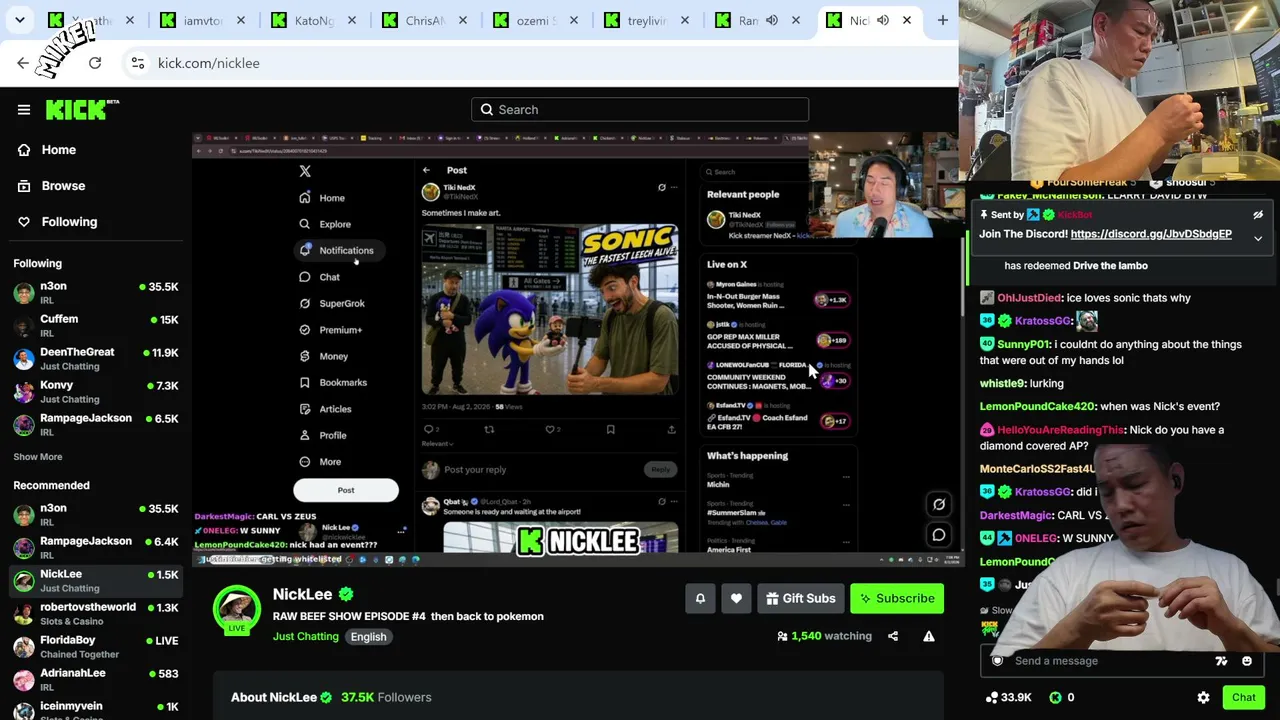
Task: Mute the Ran tab's audio speaker icon
Action: pos(772,20)
